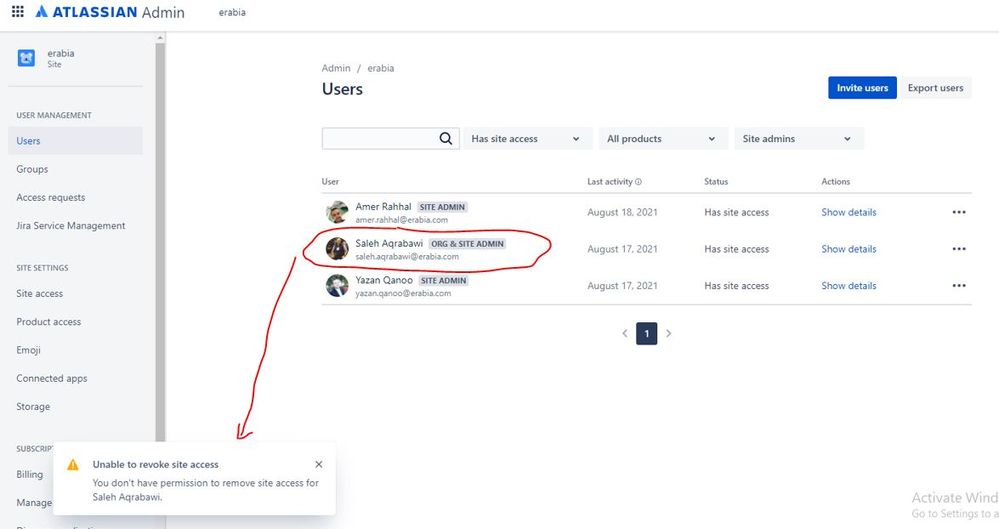Viewport: 999px width, 529px height.
Task: Expand the Site admins filter
Action: pos(799,139)
